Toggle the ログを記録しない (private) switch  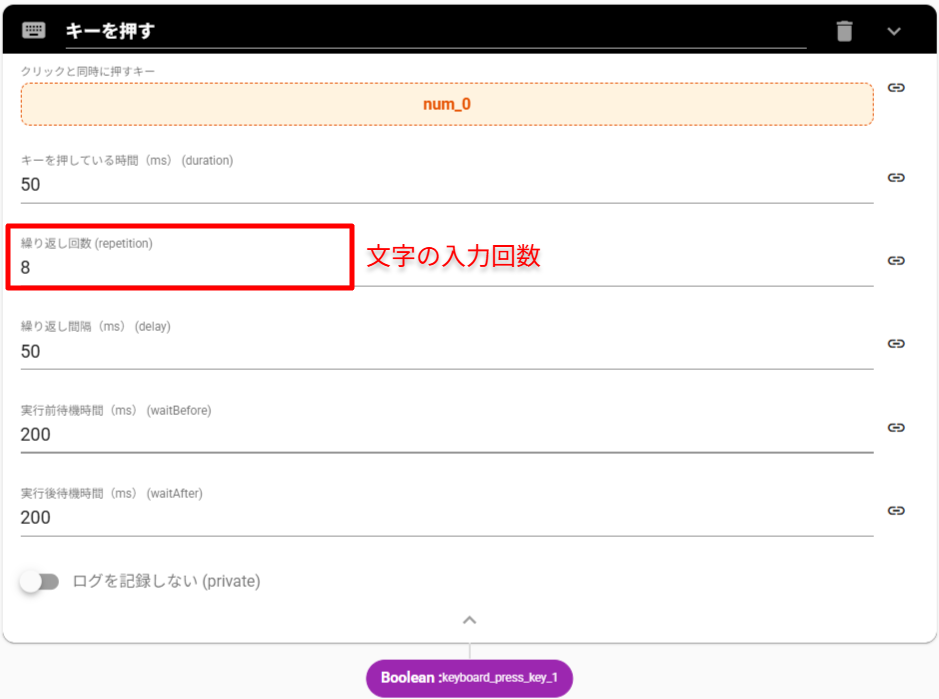pos(40,582)
